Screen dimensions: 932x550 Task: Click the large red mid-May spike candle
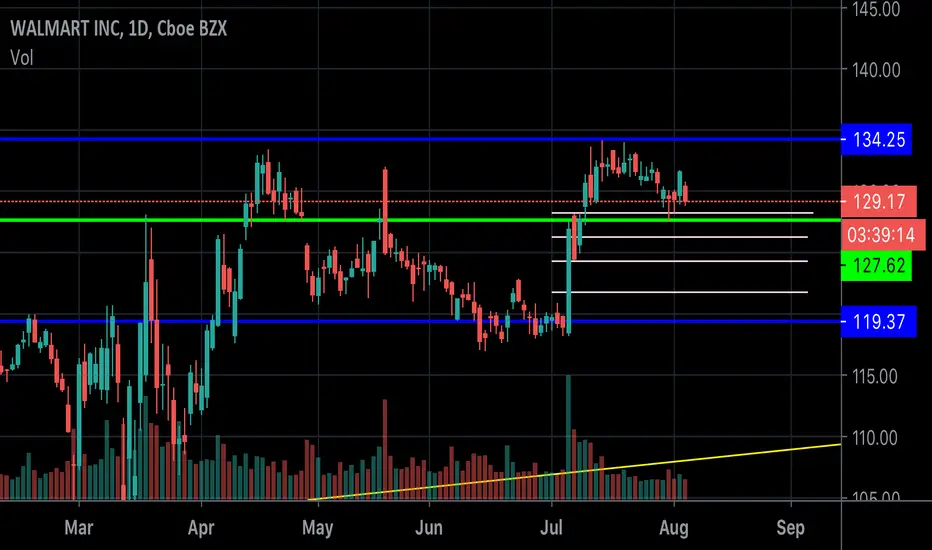coord(385,211)
